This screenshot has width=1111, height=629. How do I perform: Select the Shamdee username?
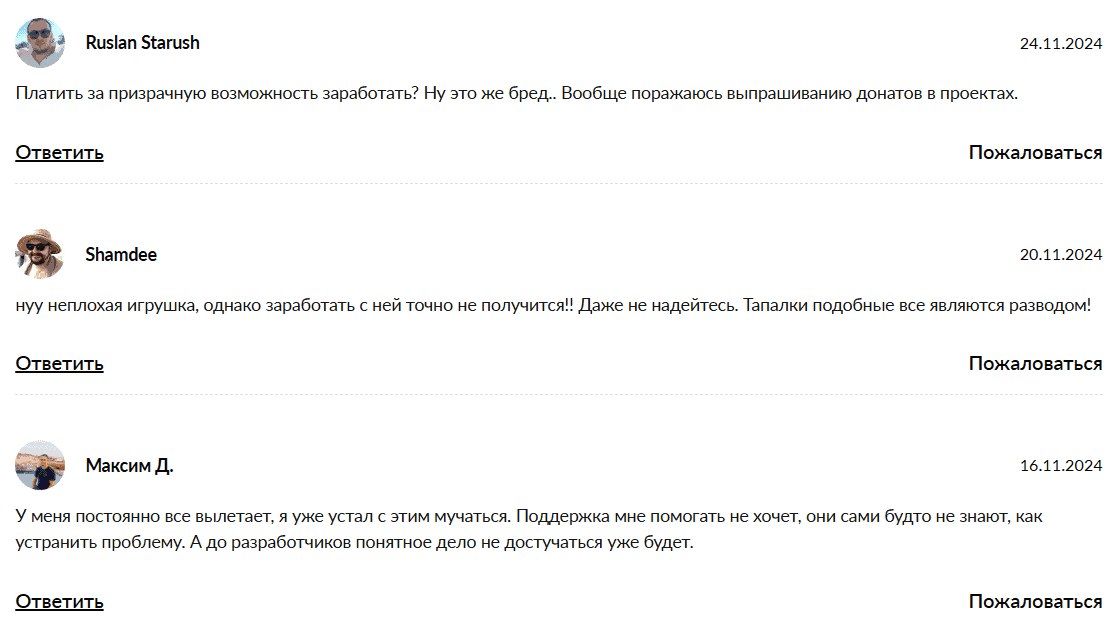tap(121, 254)
